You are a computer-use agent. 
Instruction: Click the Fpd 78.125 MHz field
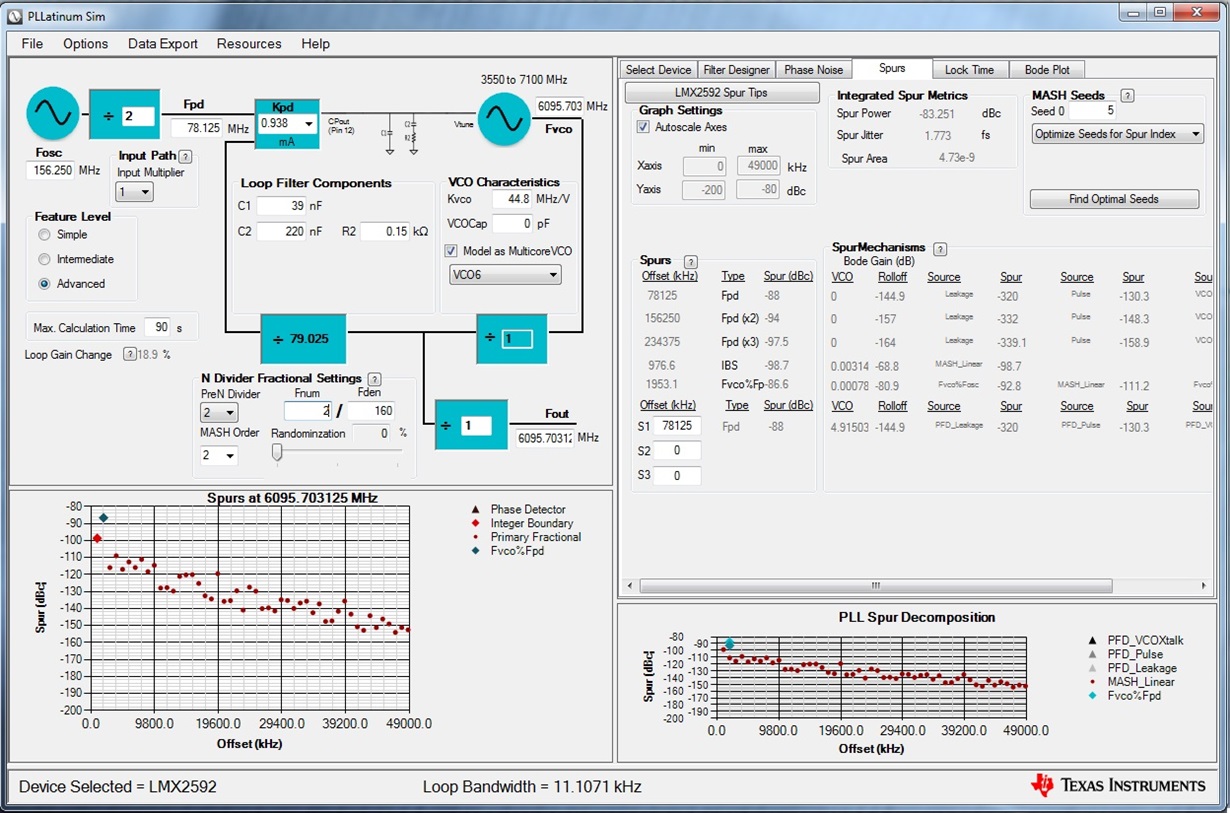pyautogui.click(x=197, y=128)
